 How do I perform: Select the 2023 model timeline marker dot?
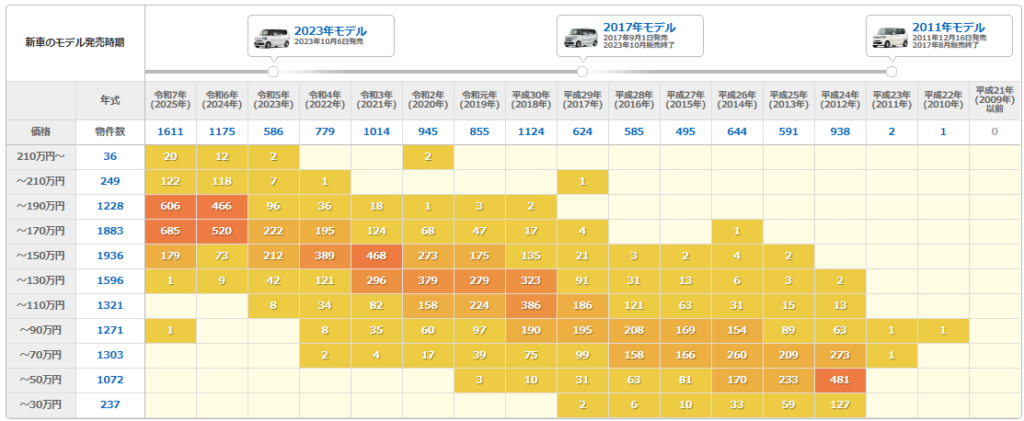coord(273,71)
